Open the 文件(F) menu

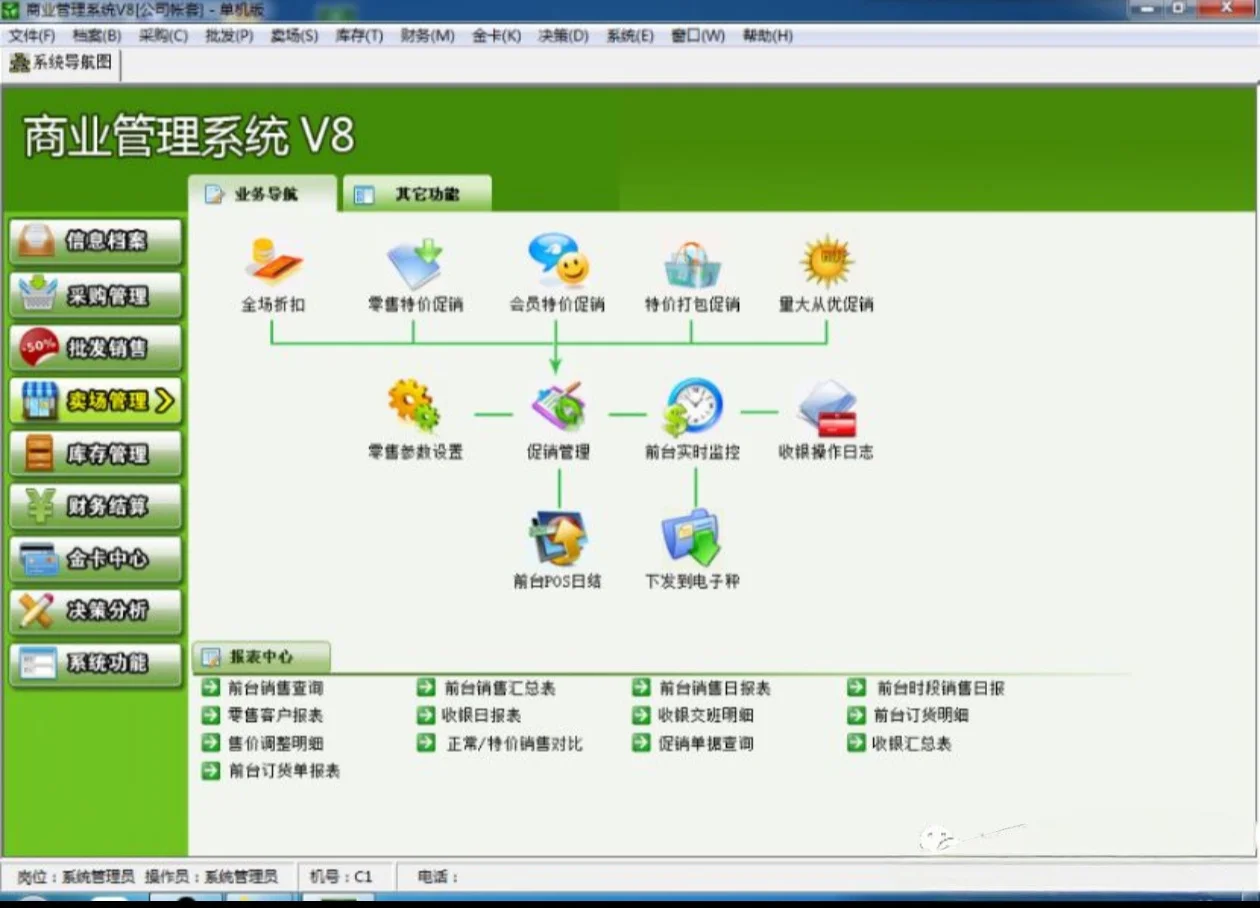(32, 36)
